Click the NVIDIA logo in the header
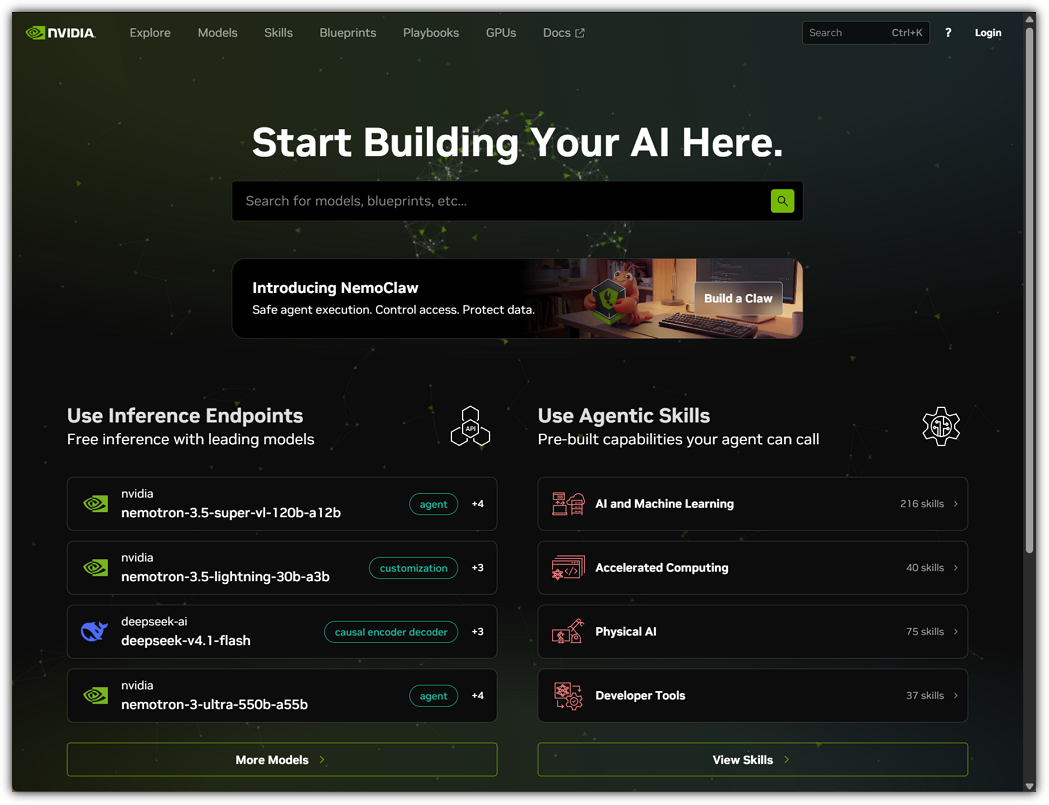This screenshot has height=805, width=1049. tap(61, 33)
